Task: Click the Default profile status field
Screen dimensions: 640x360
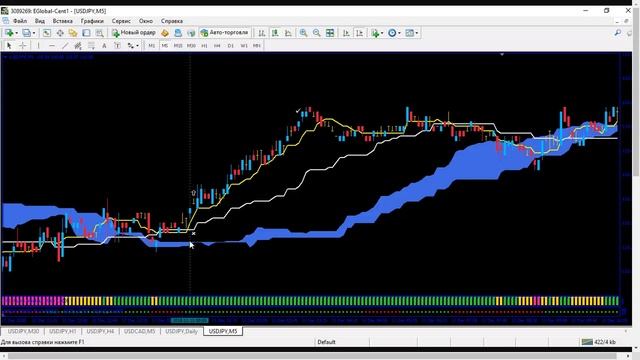Action: [x=327, y=342]
